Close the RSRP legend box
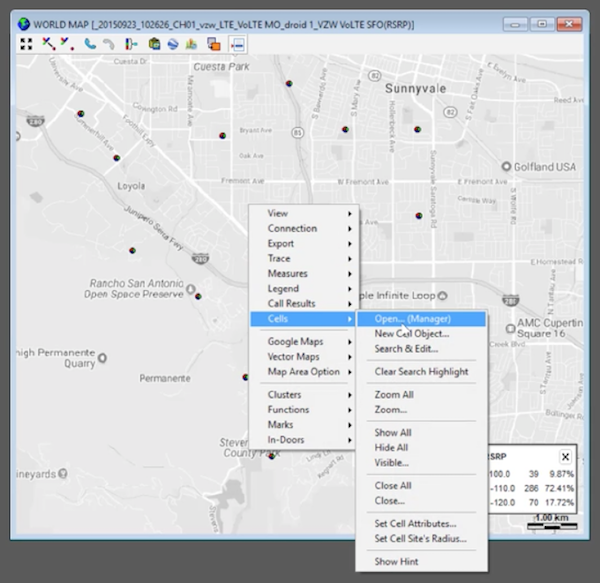 click(x=565, y=456)
